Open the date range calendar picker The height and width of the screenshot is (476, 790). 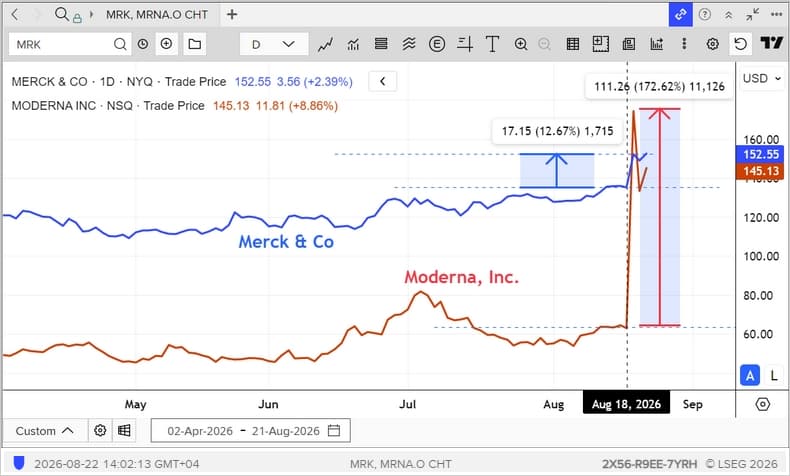pyautogui.click(x=334, y=431)
